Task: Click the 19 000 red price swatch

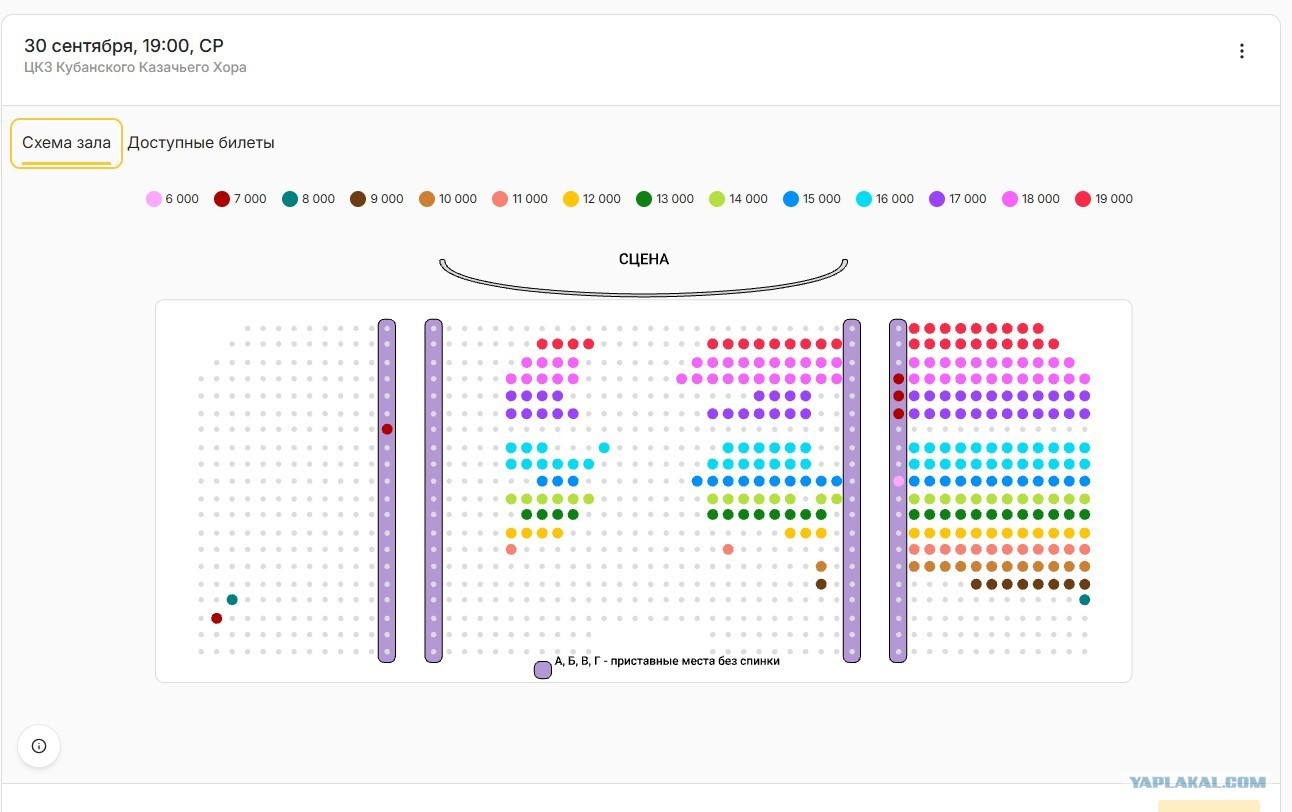Action: pos(1082,199)
